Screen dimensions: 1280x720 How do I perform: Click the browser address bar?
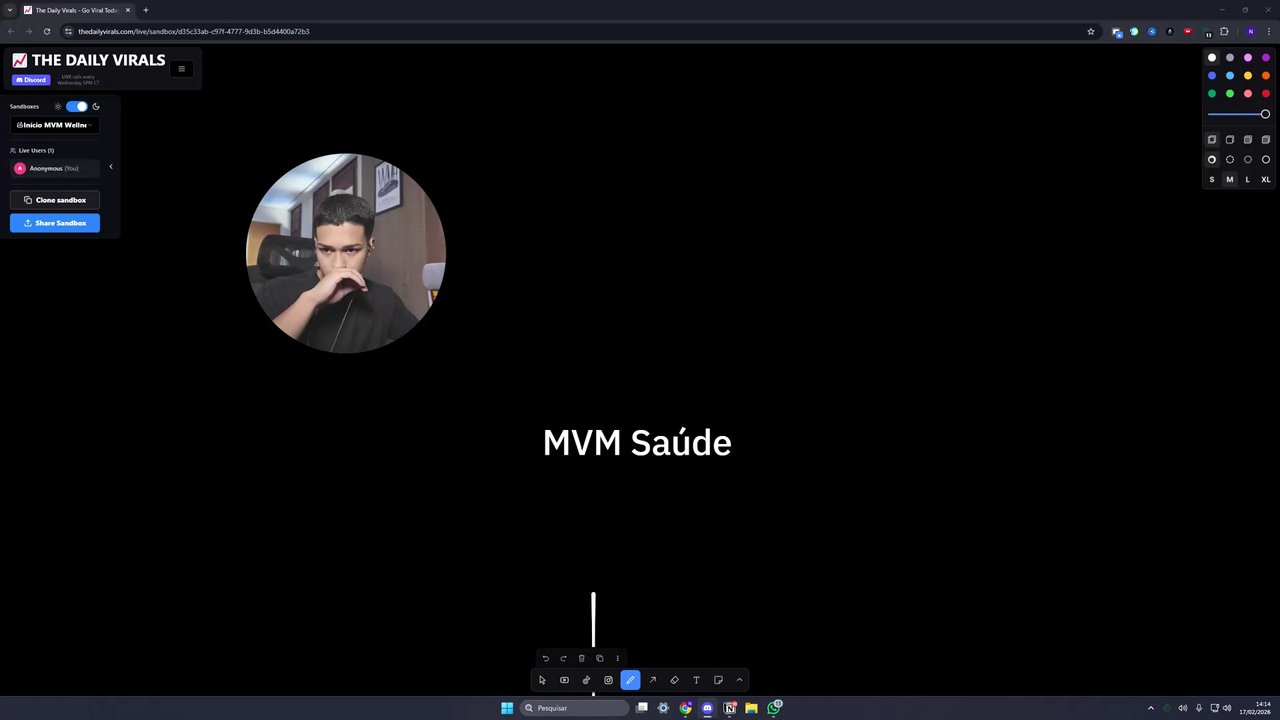(x=580, y=31)
